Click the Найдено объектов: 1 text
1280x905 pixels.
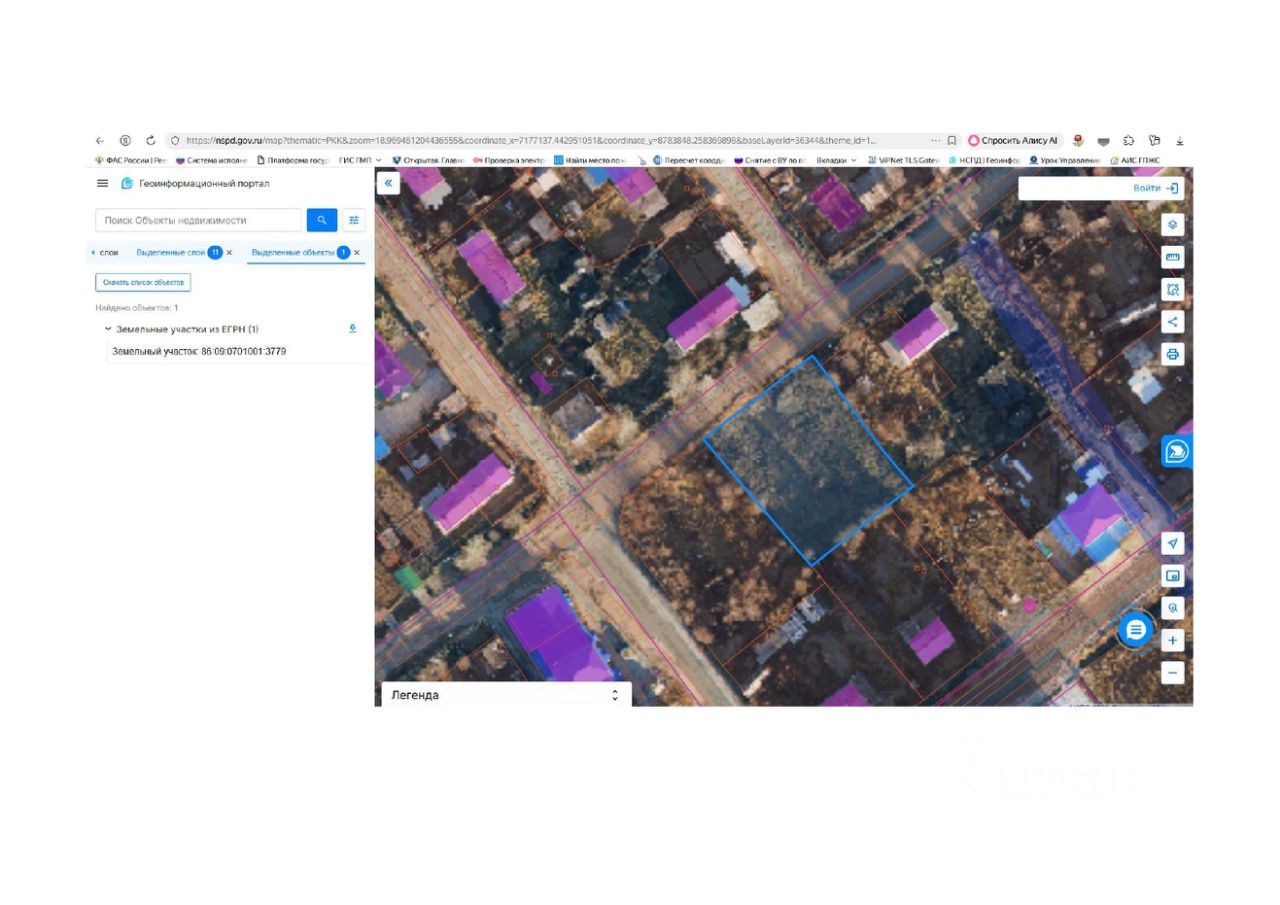(137, 308)
